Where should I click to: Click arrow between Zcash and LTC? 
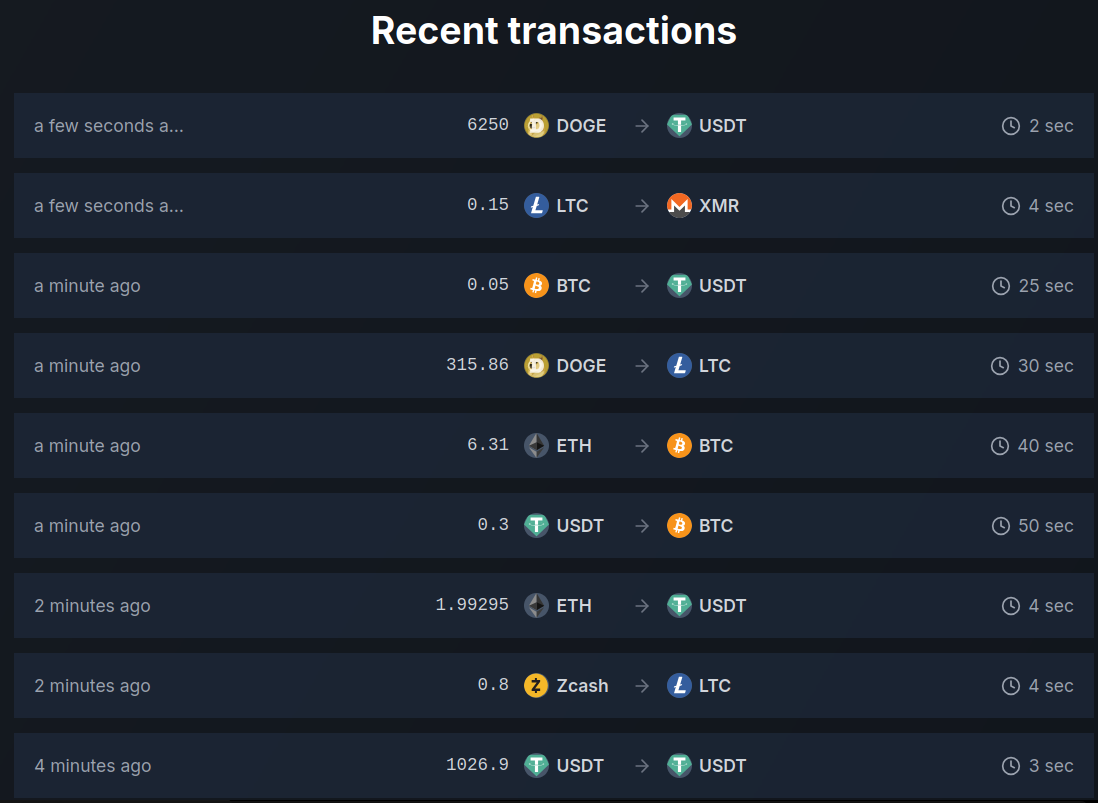tap(642, 686)
